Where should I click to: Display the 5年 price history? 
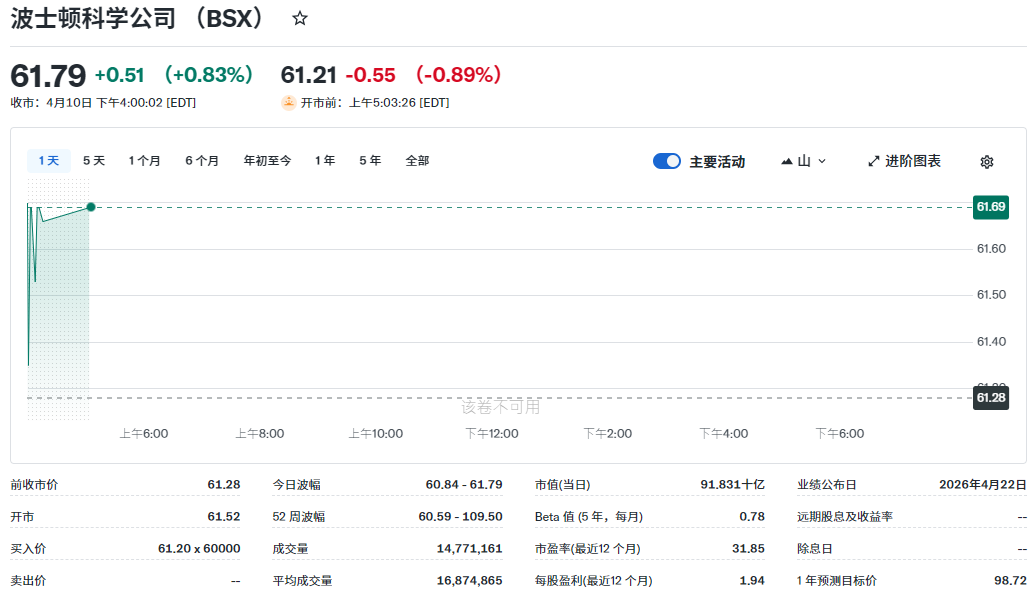click(370, 161)
